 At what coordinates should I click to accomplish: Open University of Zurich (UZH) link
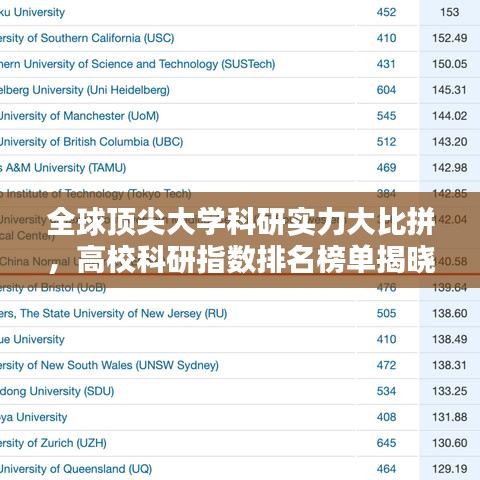[x=53, y=443]
